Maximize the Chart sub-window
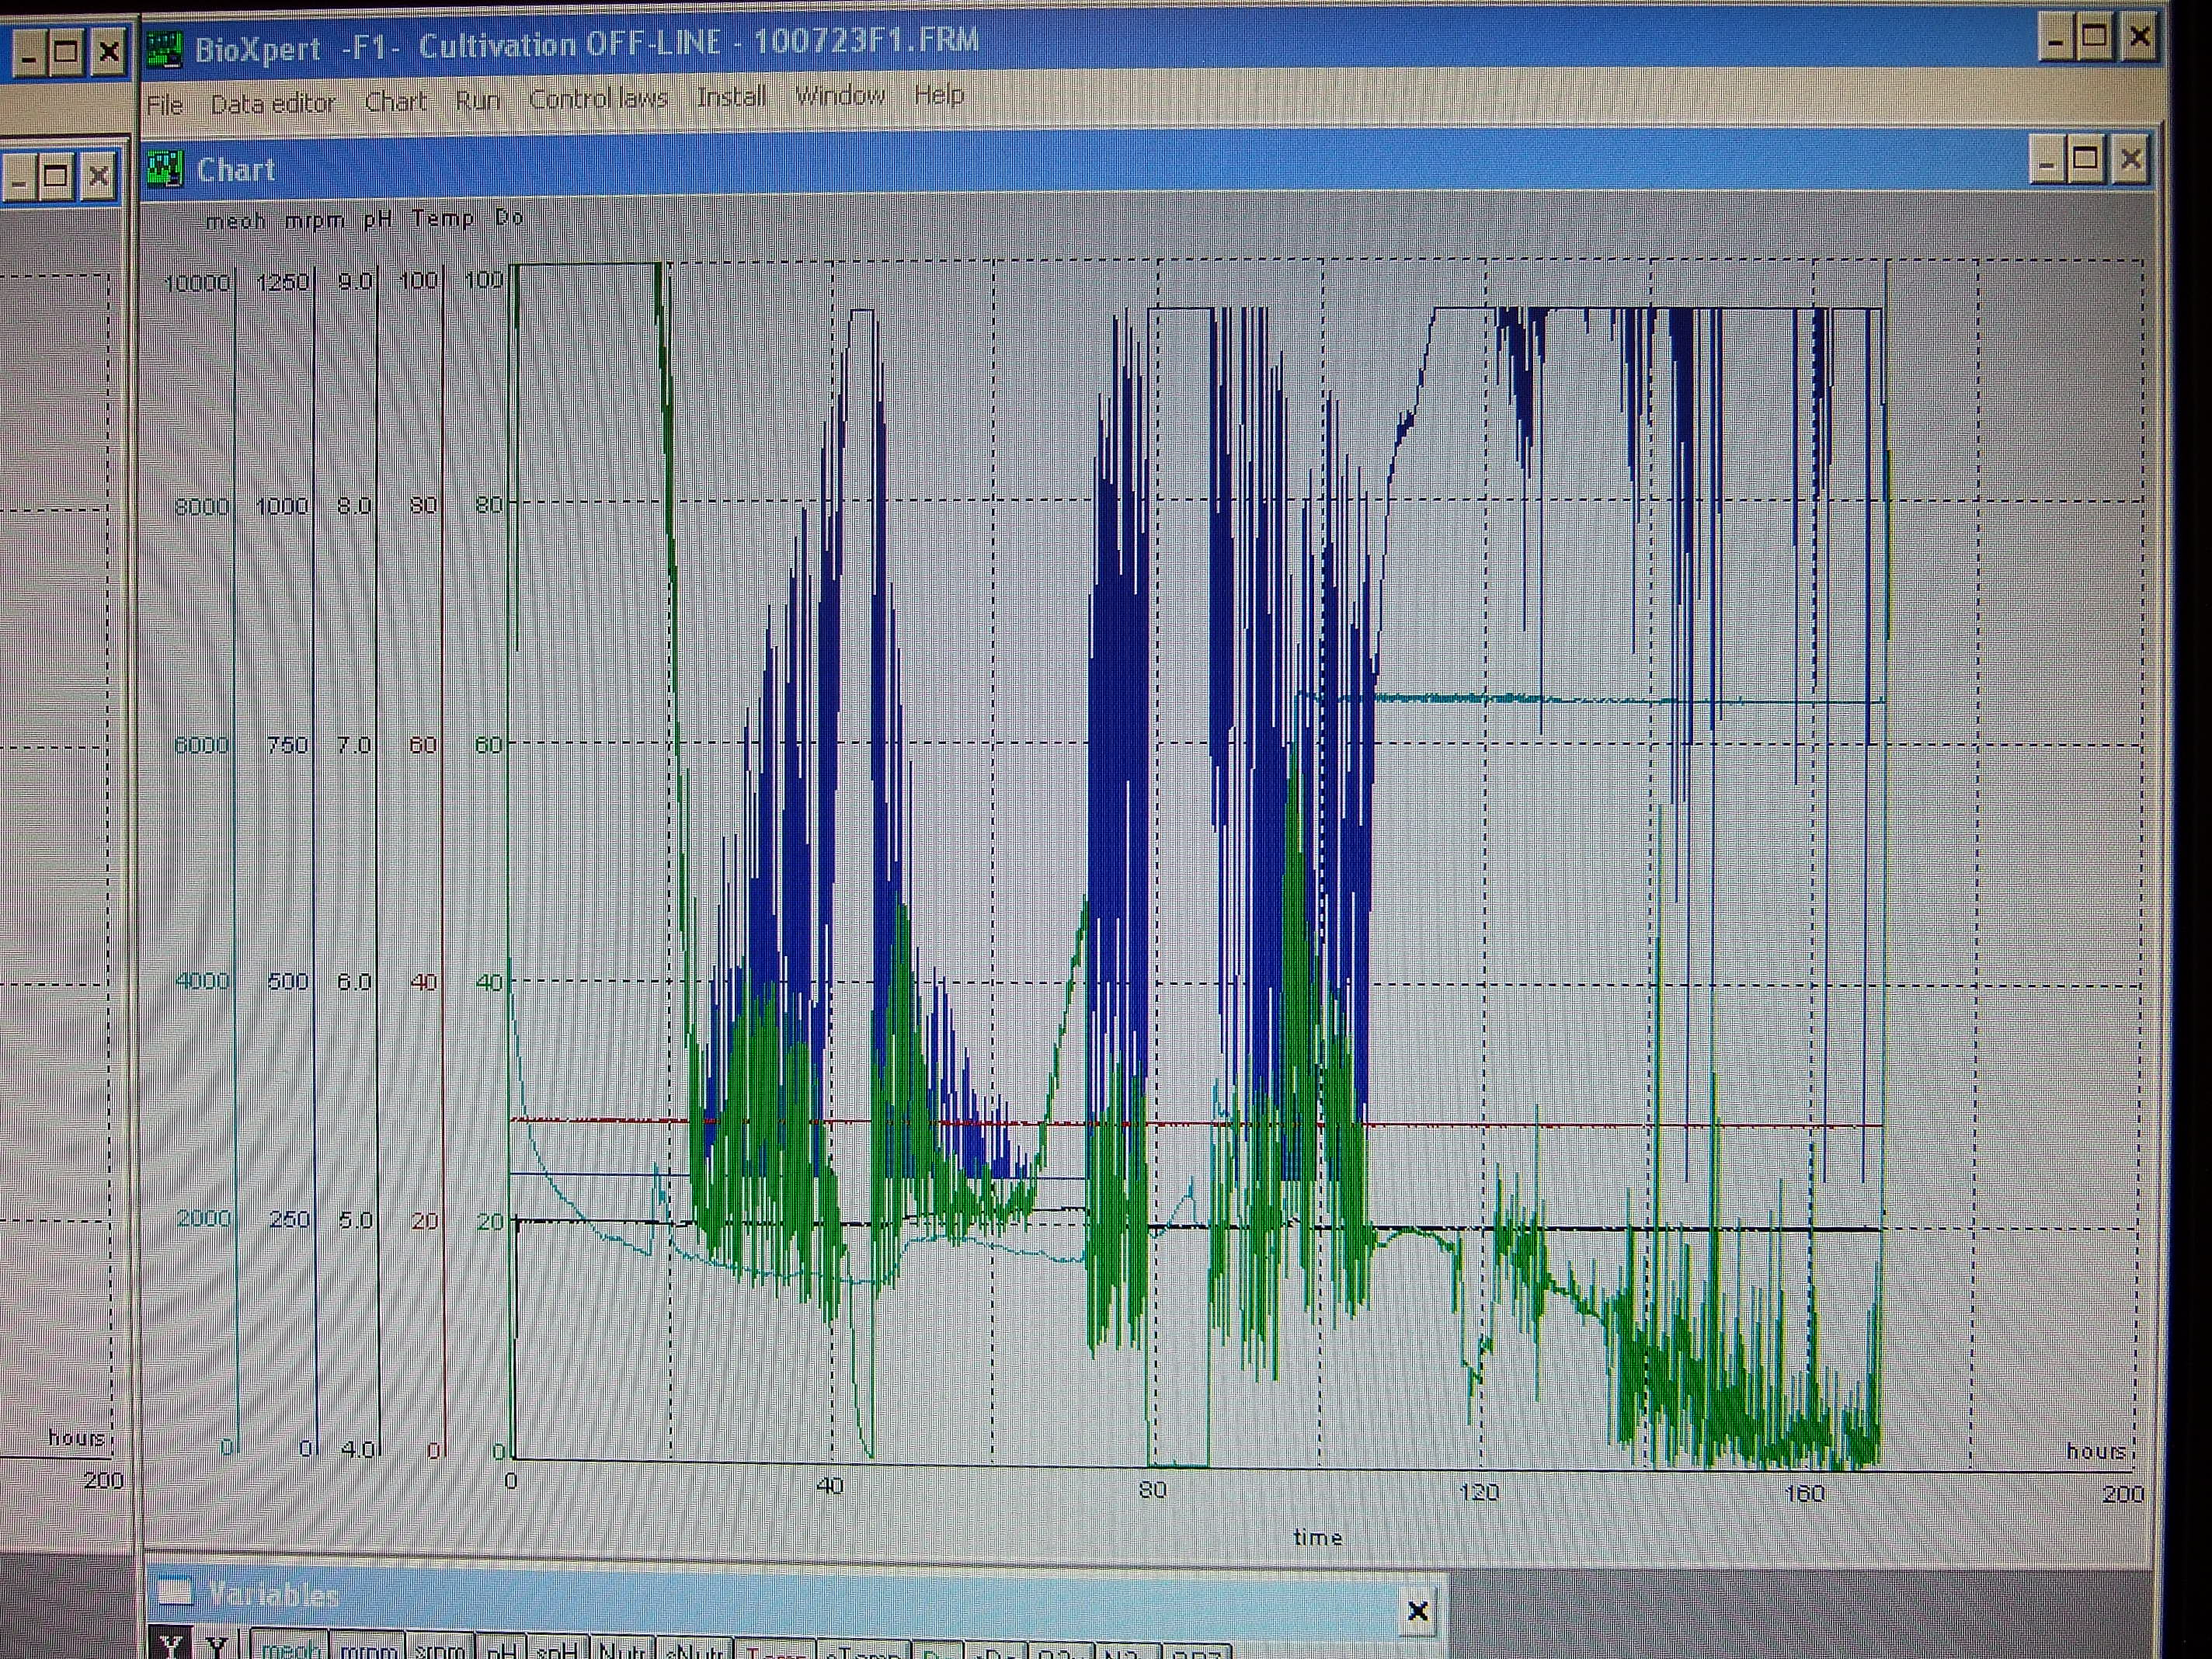Screen dimensions: 2212x1659 point(2085,159)
